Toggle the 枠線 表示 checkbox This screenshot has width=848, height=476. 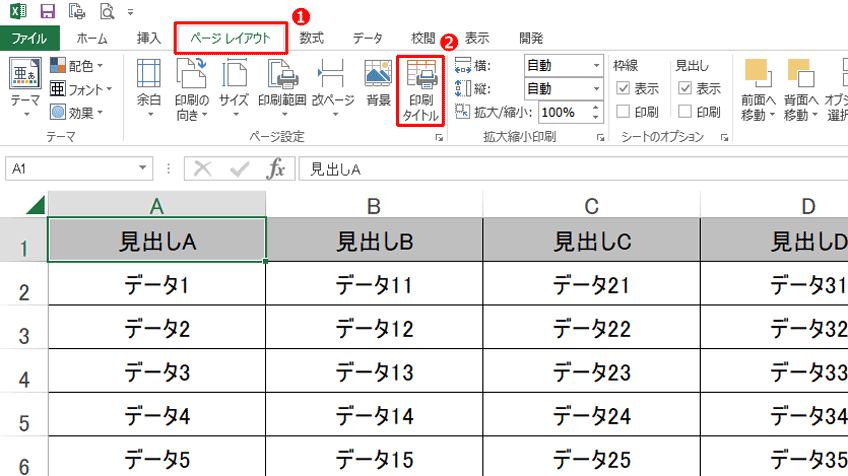(x=623, y=88)
